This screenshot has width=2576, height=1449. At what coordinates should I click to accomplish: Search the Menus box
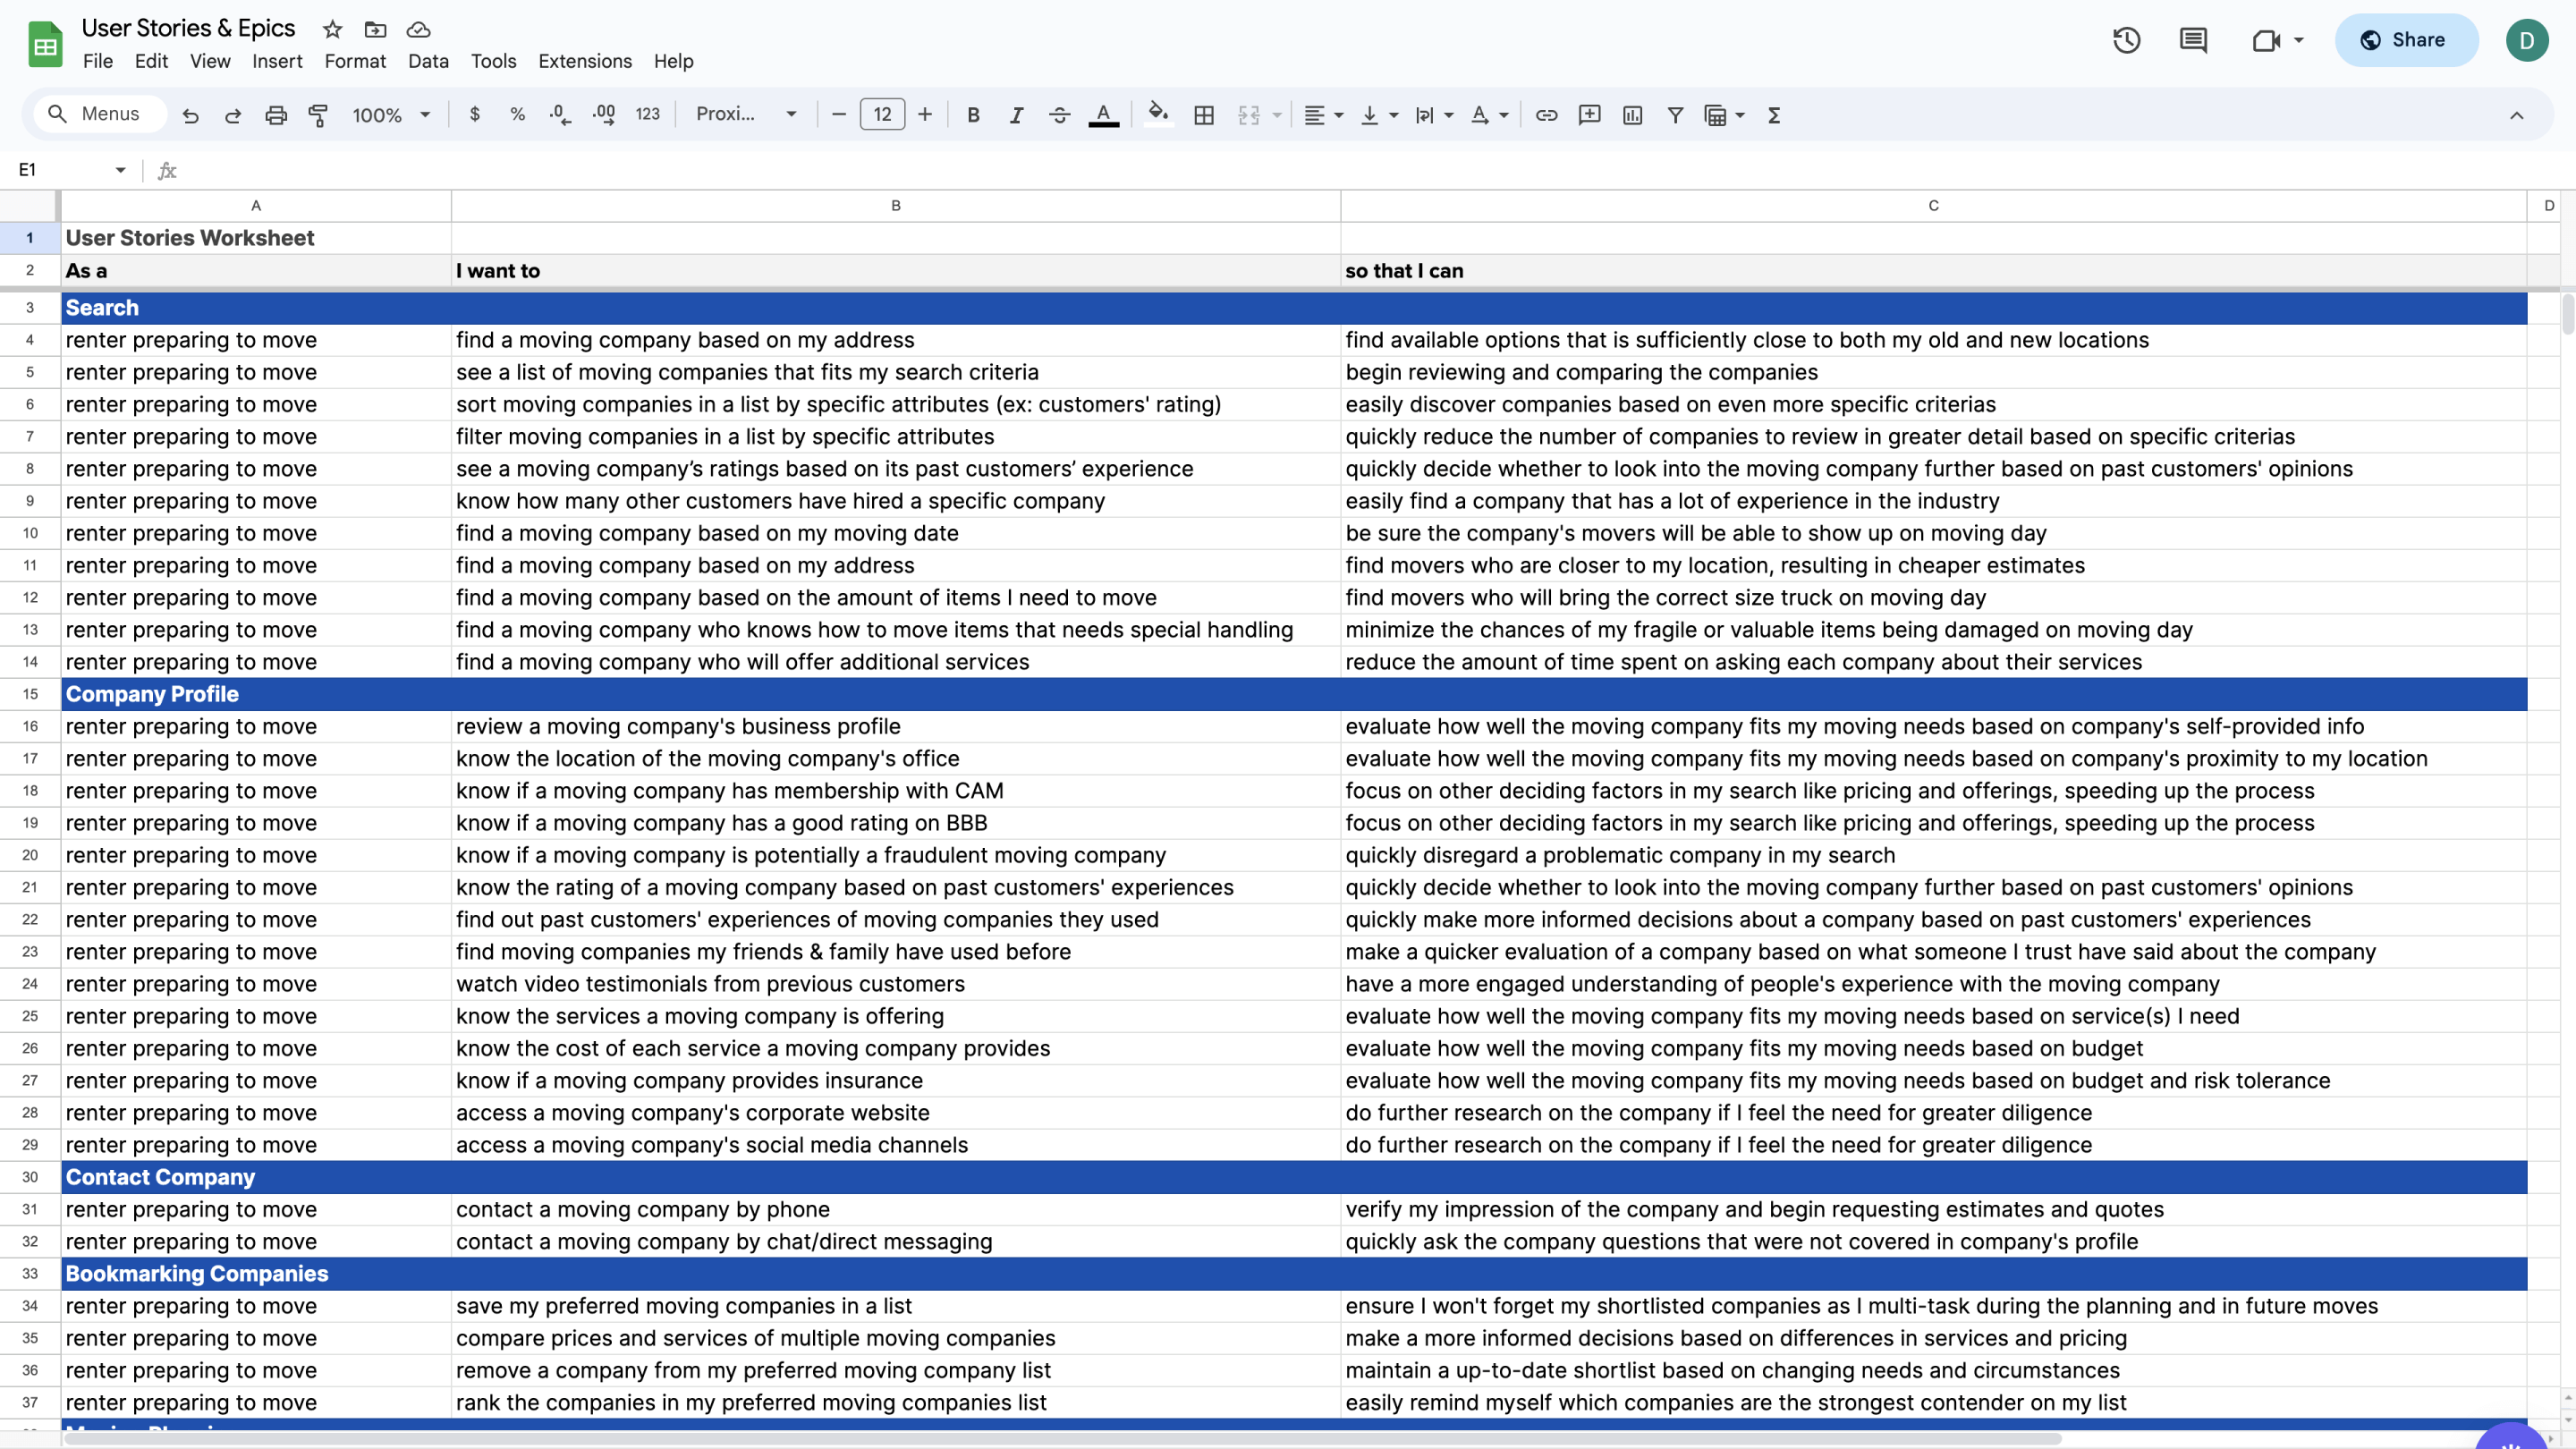pos(100,114)
